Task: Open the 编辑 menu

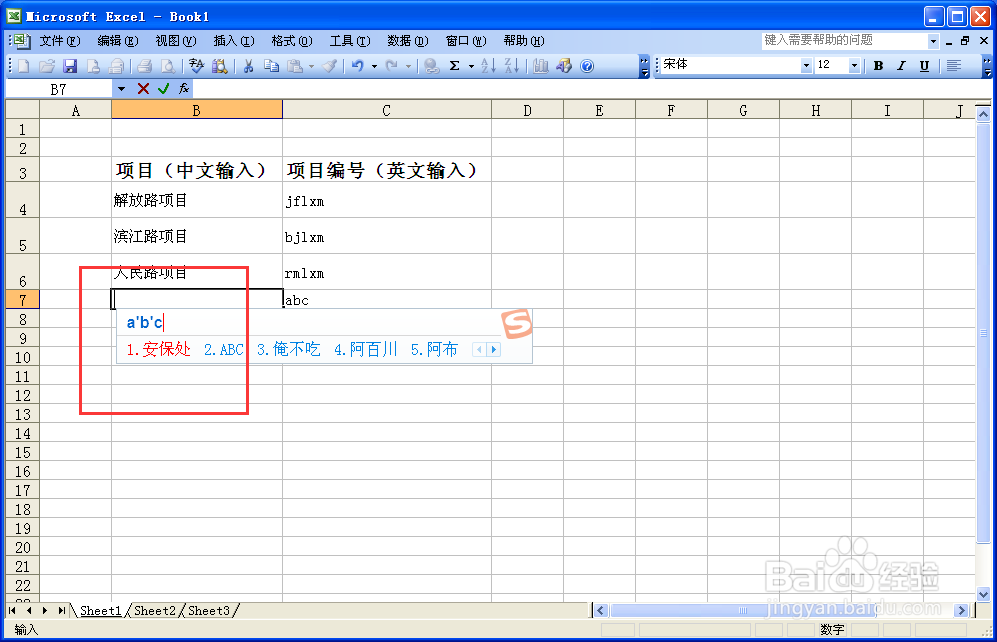Action: pyautogui.click(x=118, y=41)
